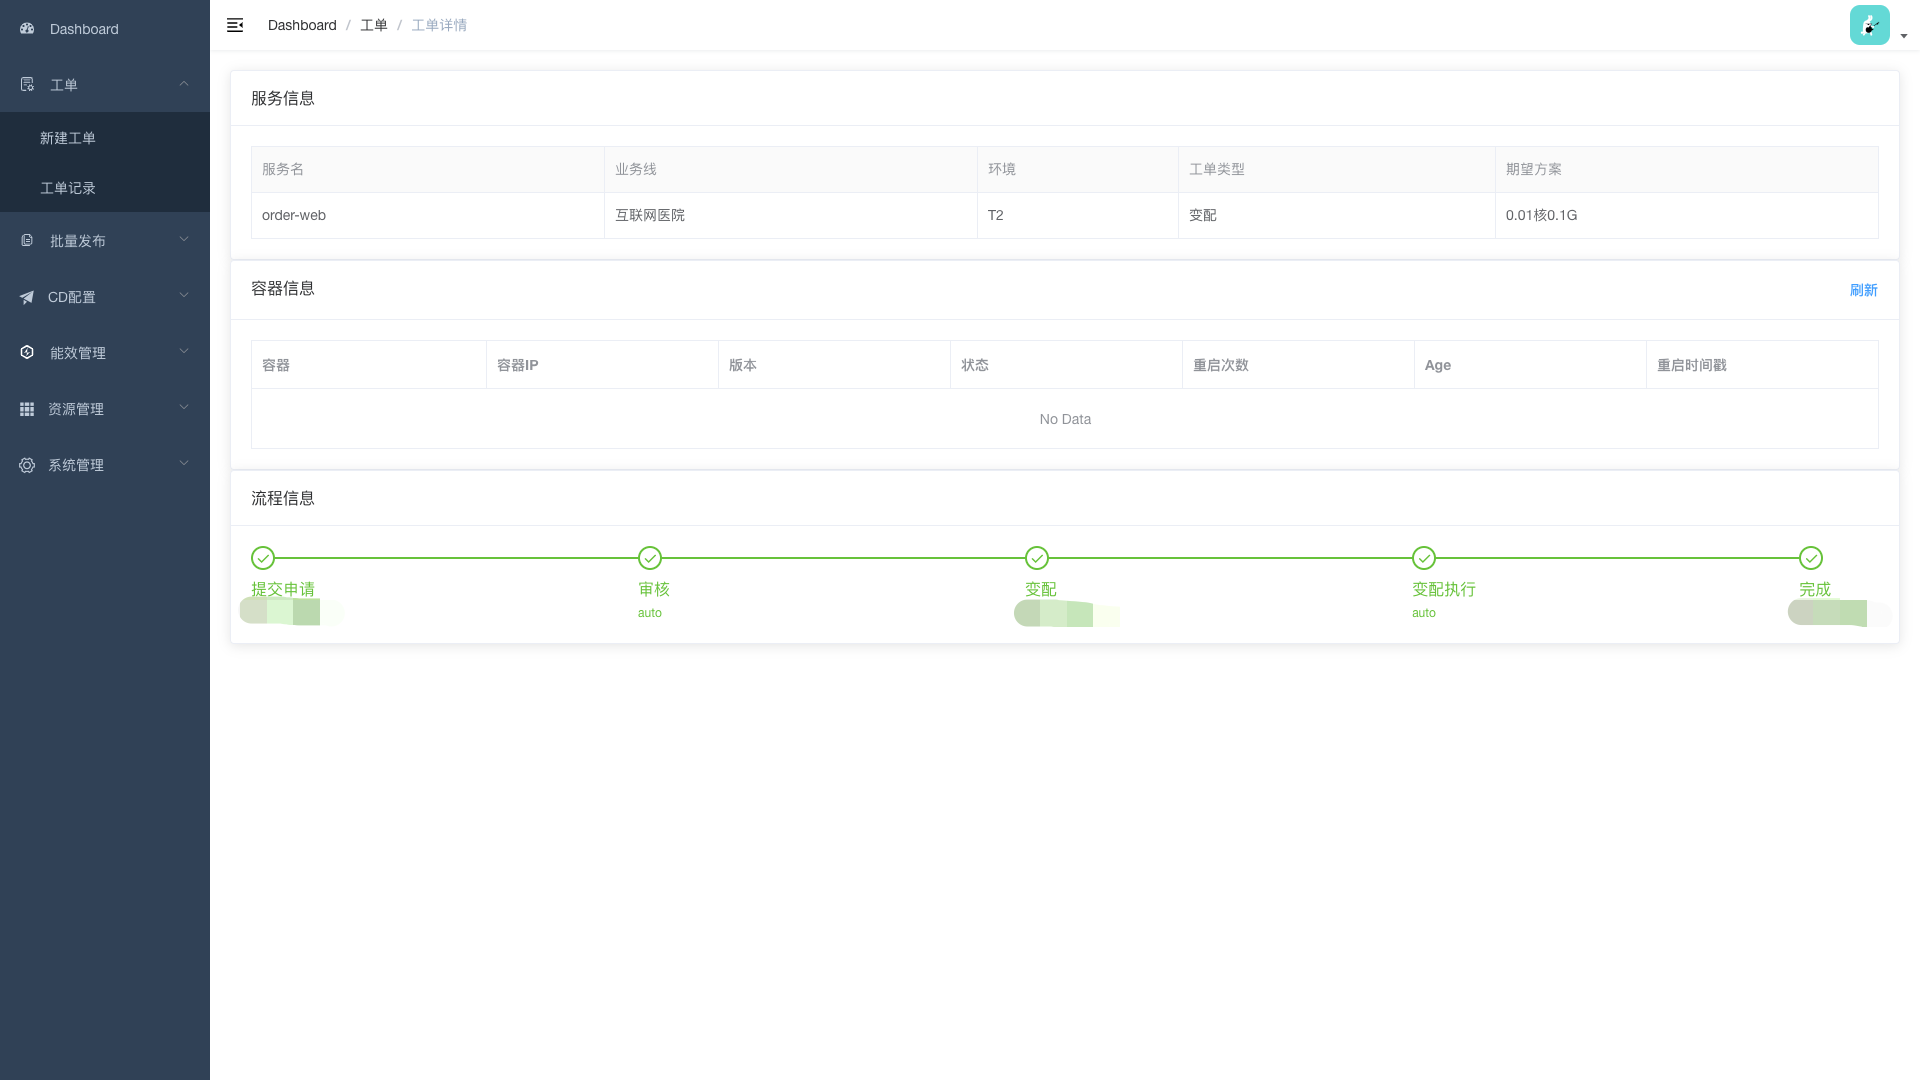Open 新建工单 menu item

pyautogui.click(x=68, y=138)
